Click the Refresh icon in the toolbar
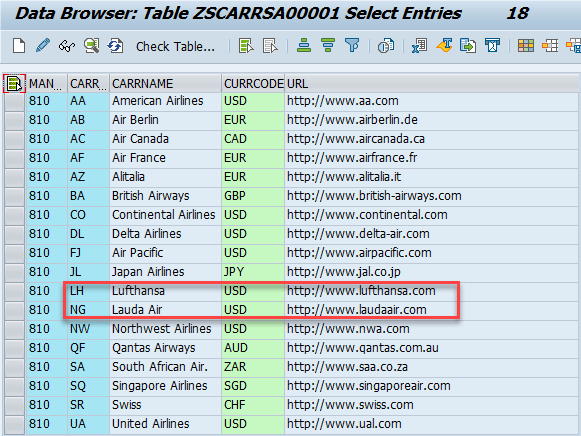Screen dimensions: 581x436 tap(115, 46)
